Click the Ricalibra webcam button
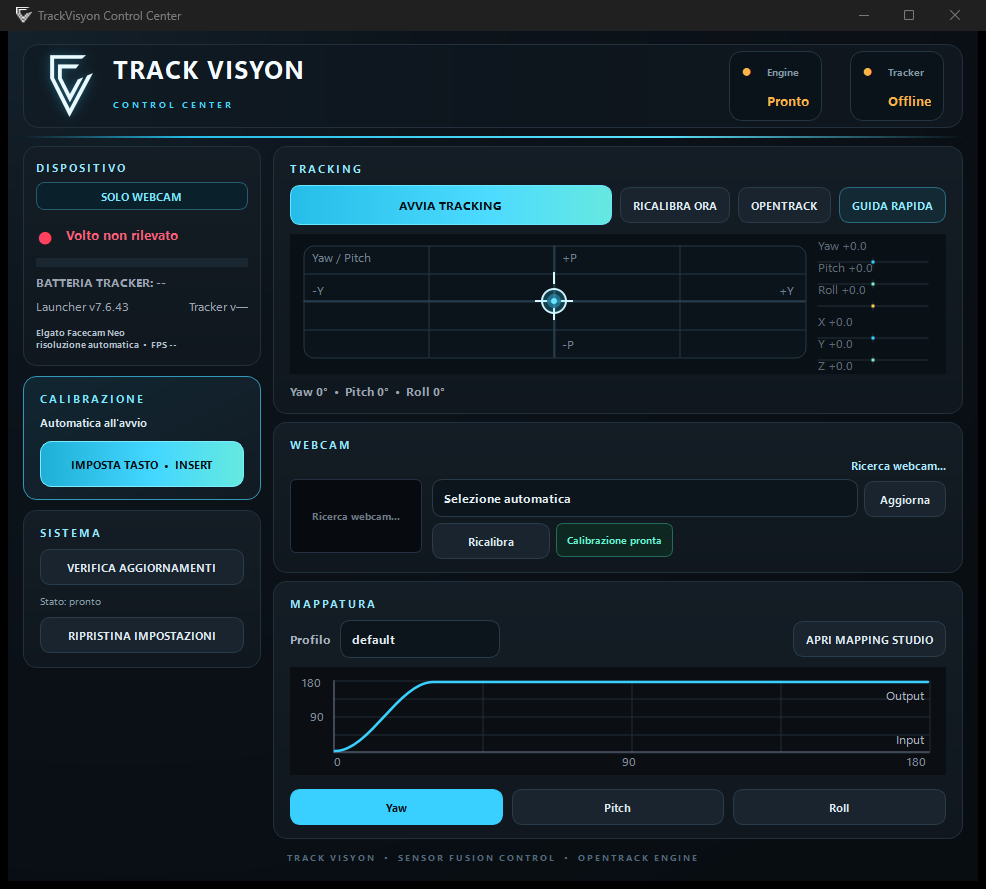Image resolution: width=986 pixels, height=889 pixels. 490,541
